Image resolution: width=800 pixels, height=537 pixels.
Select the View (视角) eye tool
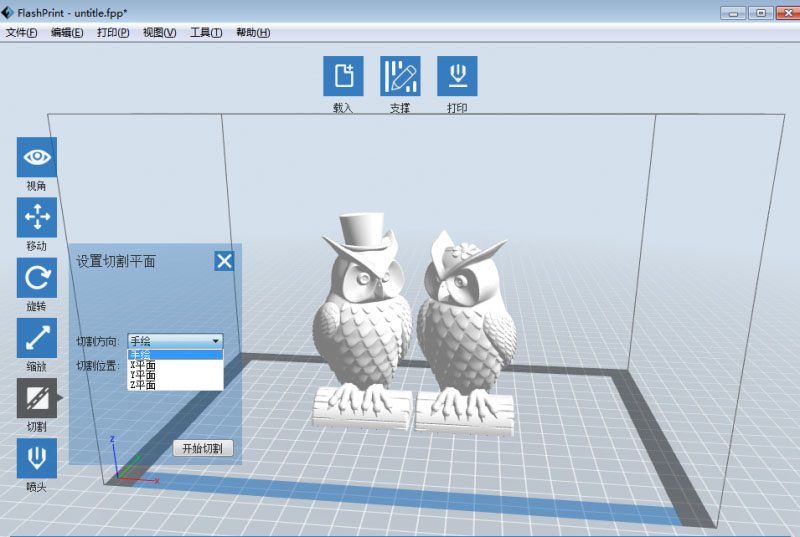click(37, 157)
